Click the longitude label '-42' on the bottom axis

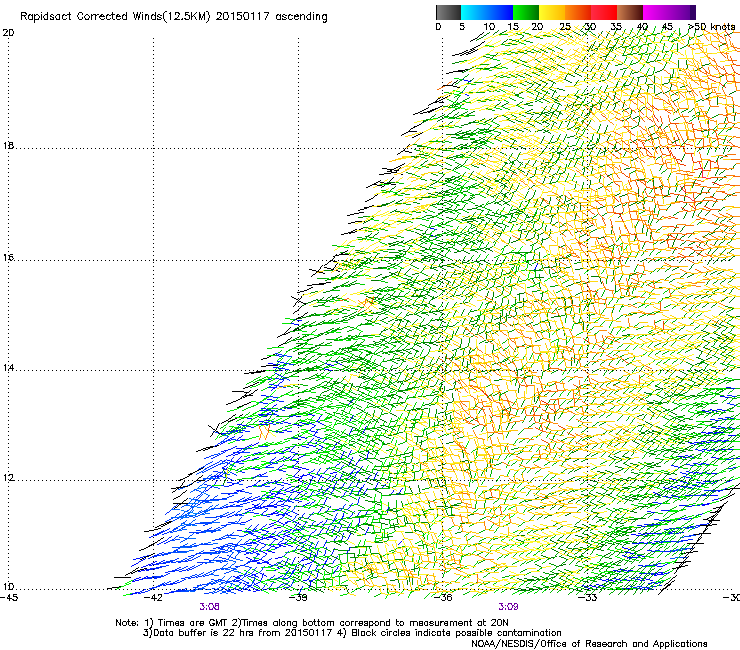[153, 598]
